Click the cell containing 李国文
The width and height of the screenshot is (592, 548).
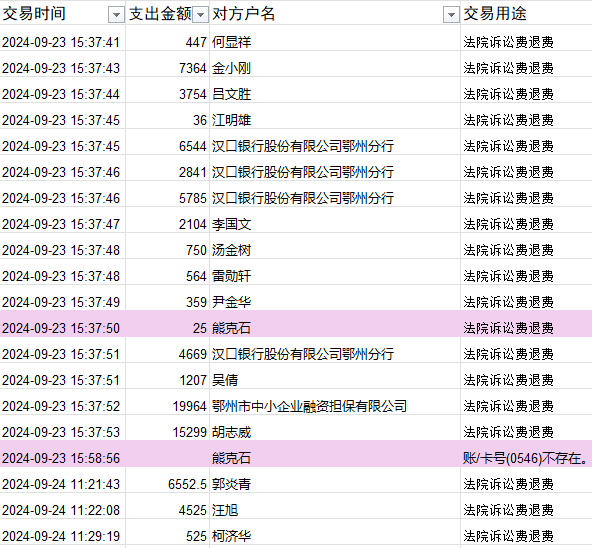(x=335, y=224)
